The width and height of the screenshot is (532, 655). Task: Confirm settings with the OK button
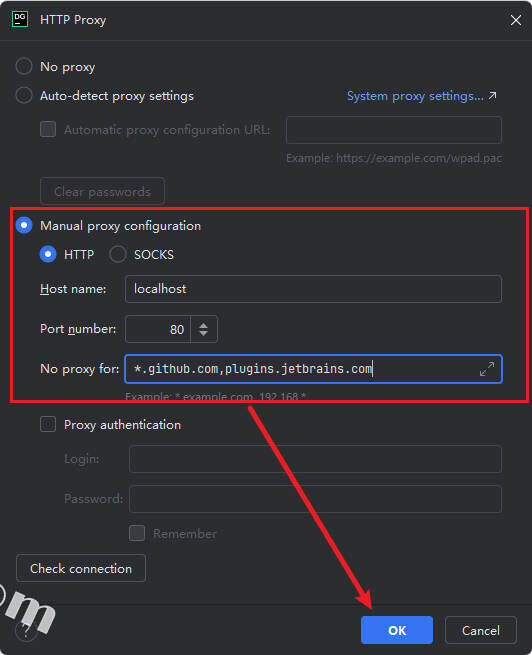pyautogui.click(x=397, y=630)
